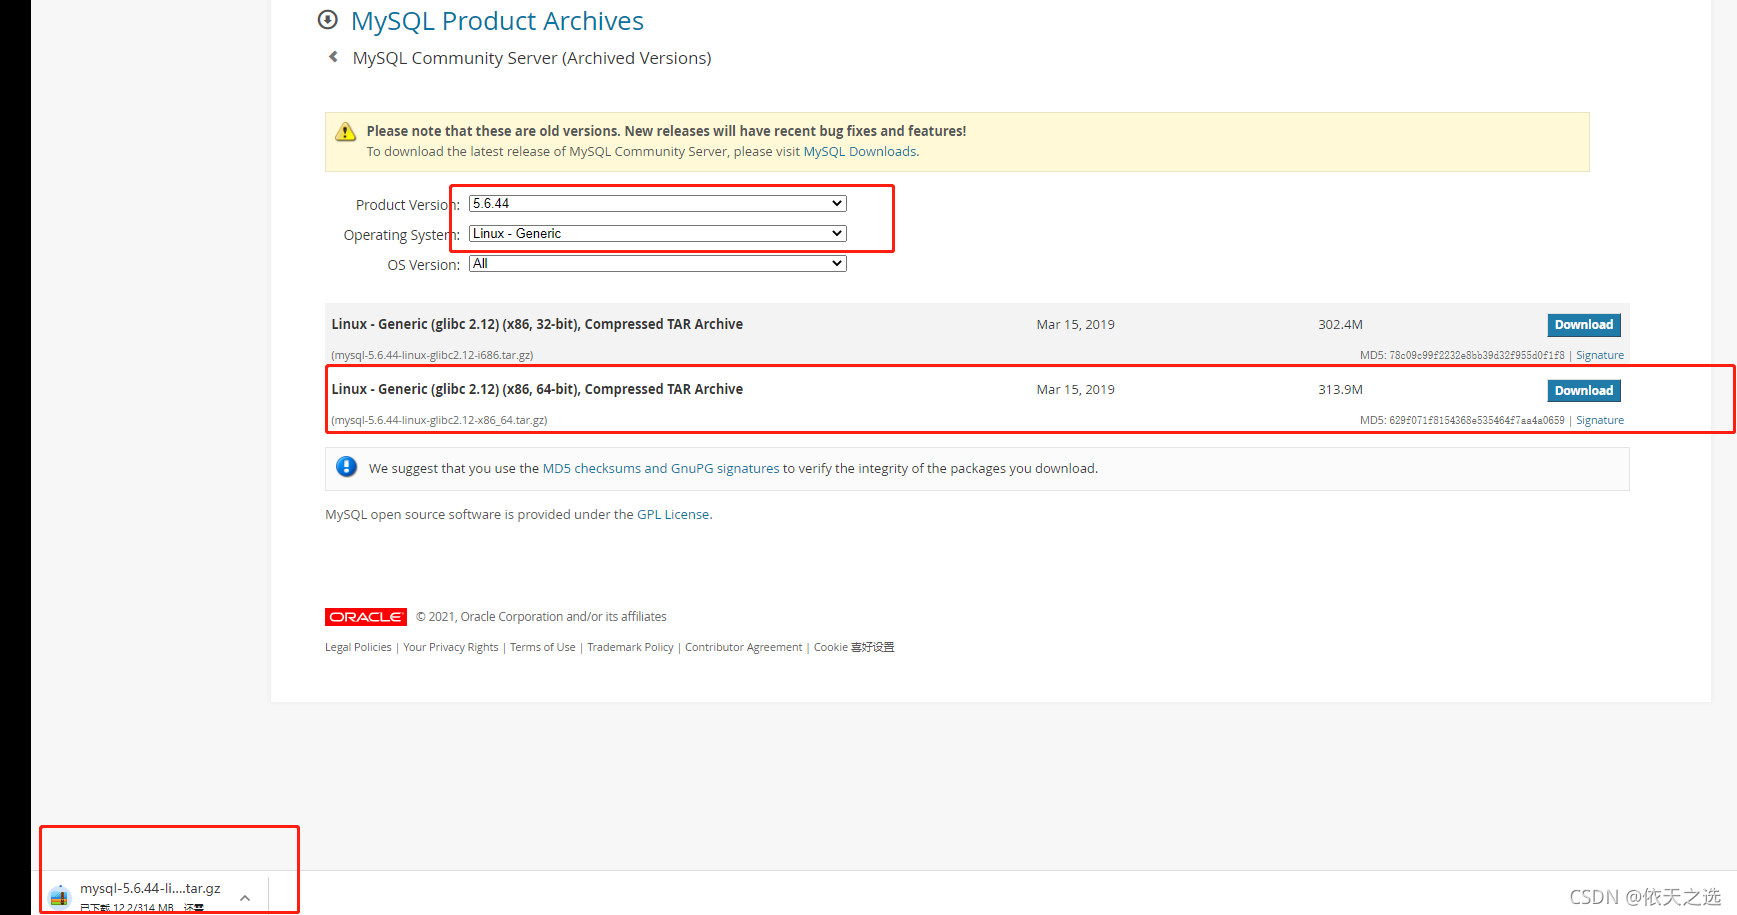Open Your Privacy Rights footer link
This screenshot has height=915, width=1737.
(451, 647)
